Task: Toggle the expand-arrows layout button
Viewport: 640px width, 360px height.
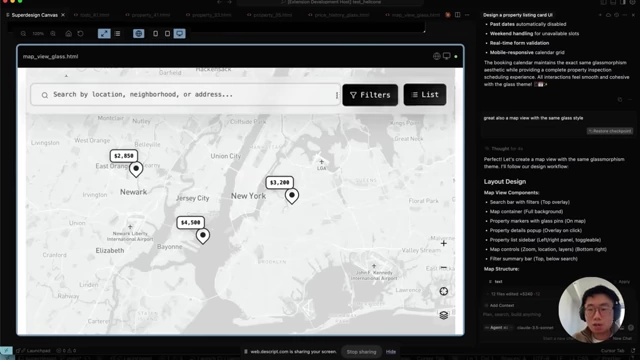Action: click(x=104, y=33)
